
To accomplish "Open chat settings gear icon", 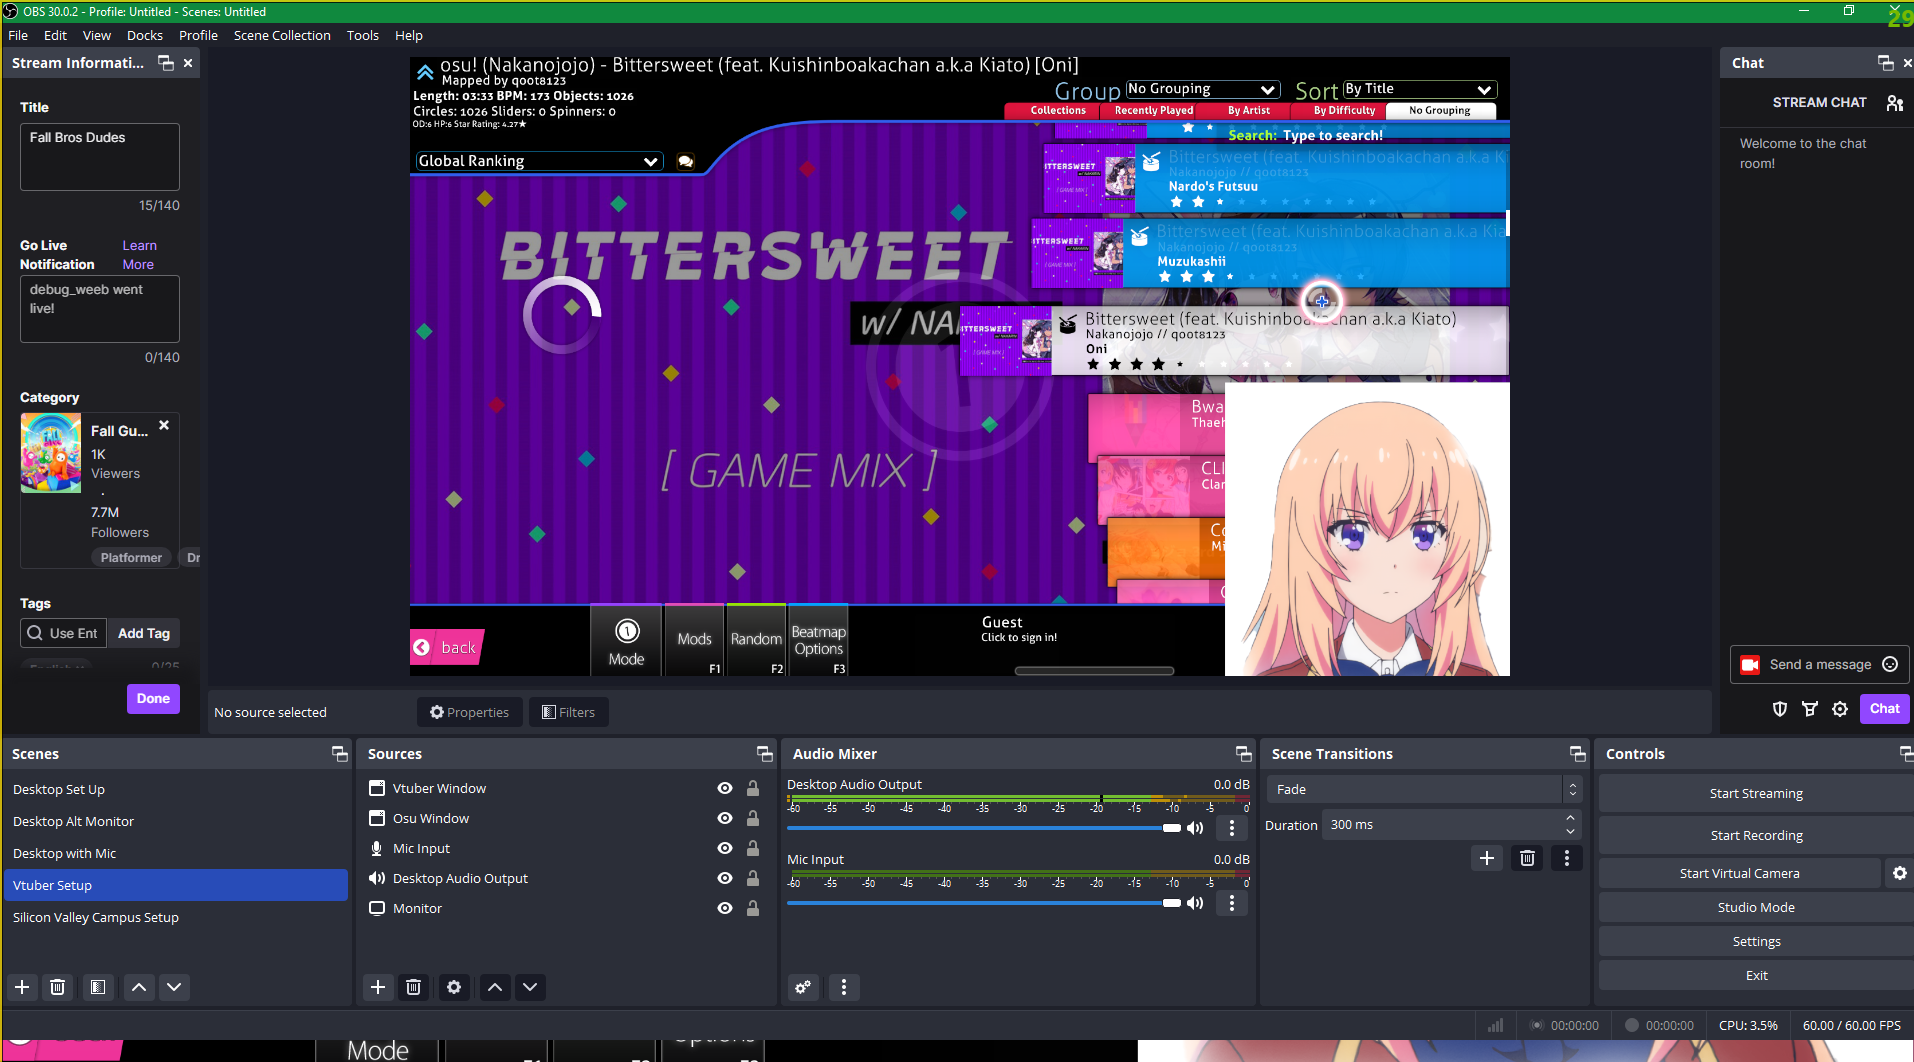I will [1840, 709].
